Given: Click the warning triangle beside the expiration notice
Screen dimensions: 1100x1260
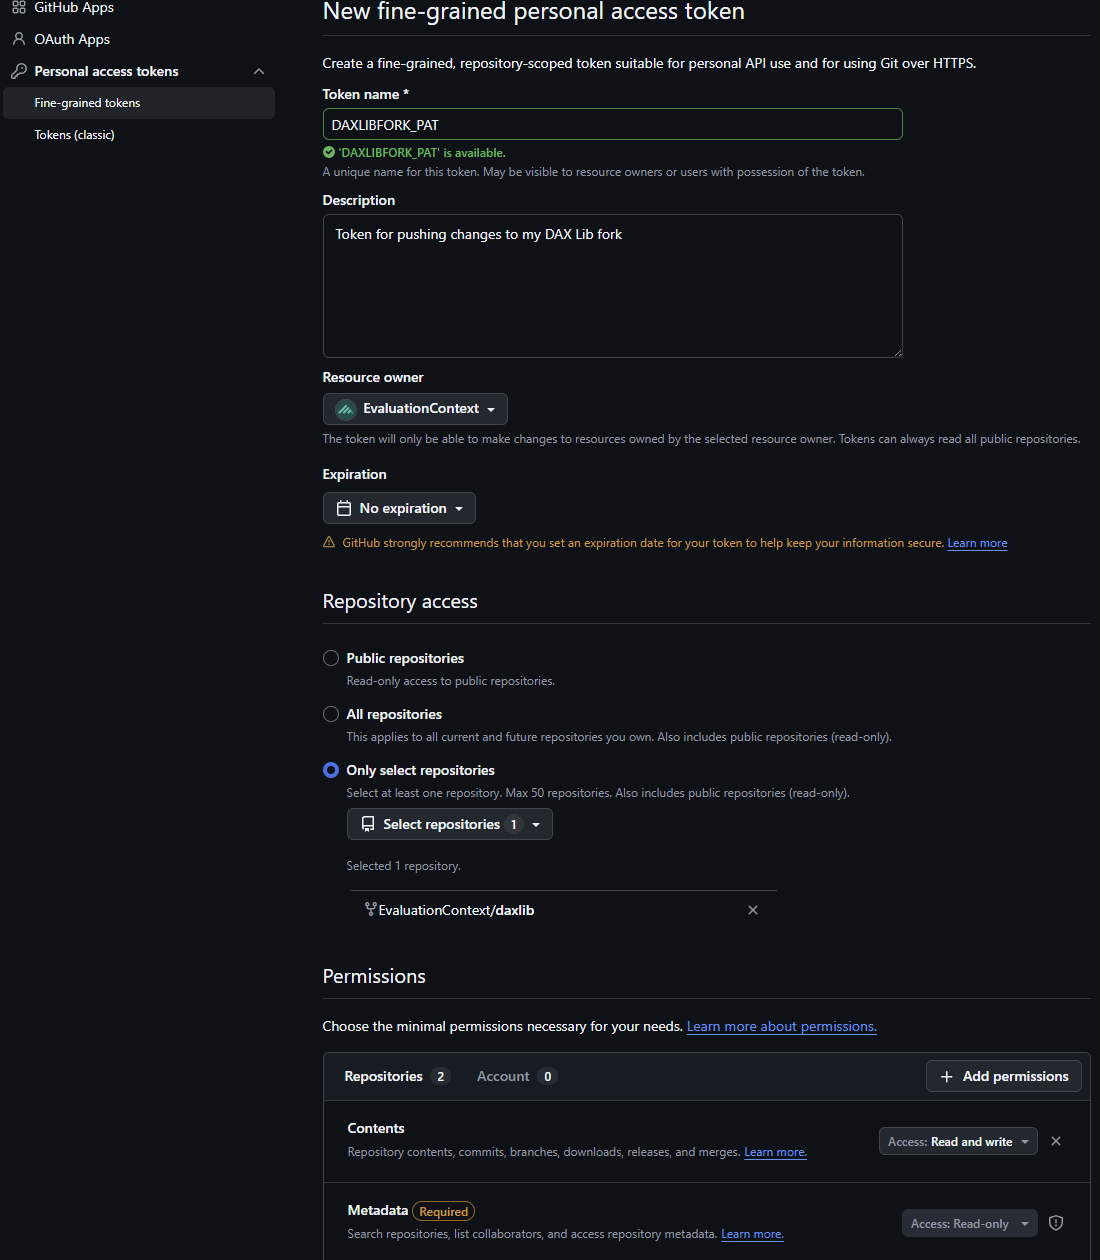Looking at the screenshot, I should click(328, 542).
